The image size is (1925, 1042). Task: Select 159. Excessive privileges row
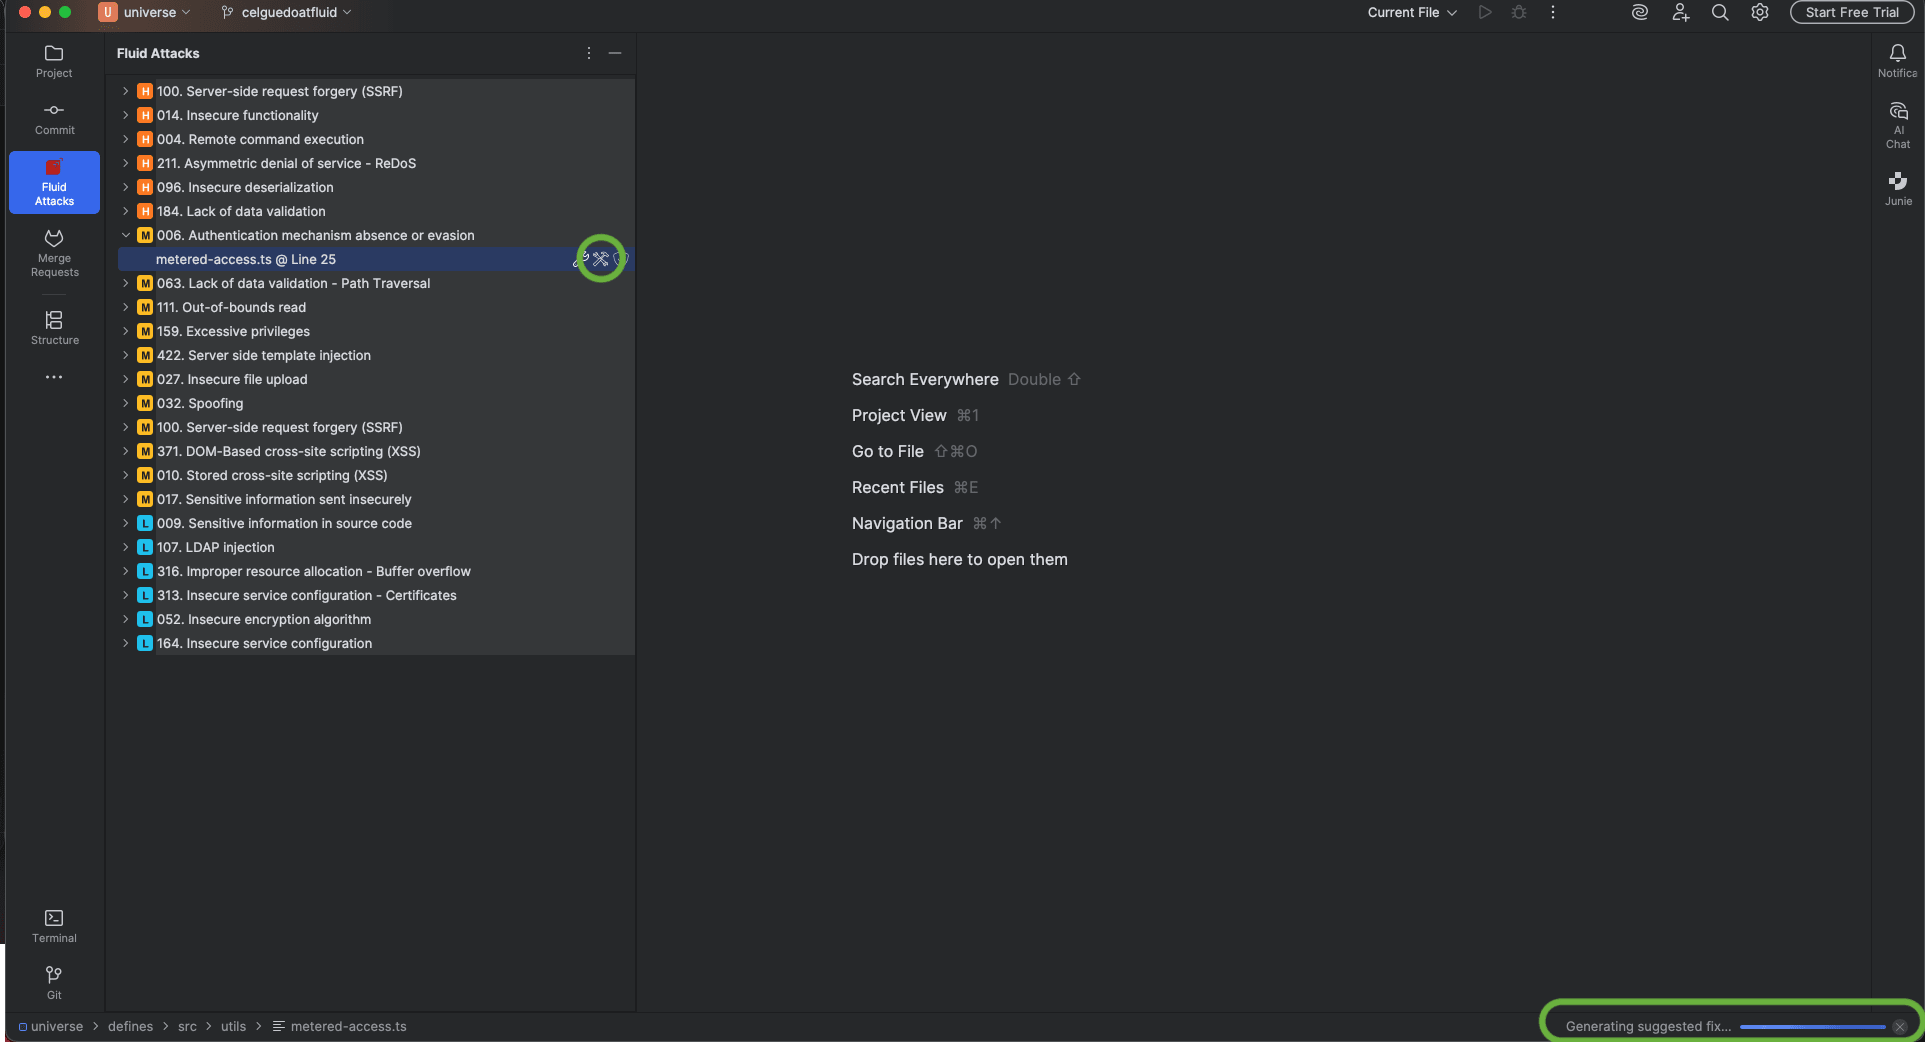(375, 331)
